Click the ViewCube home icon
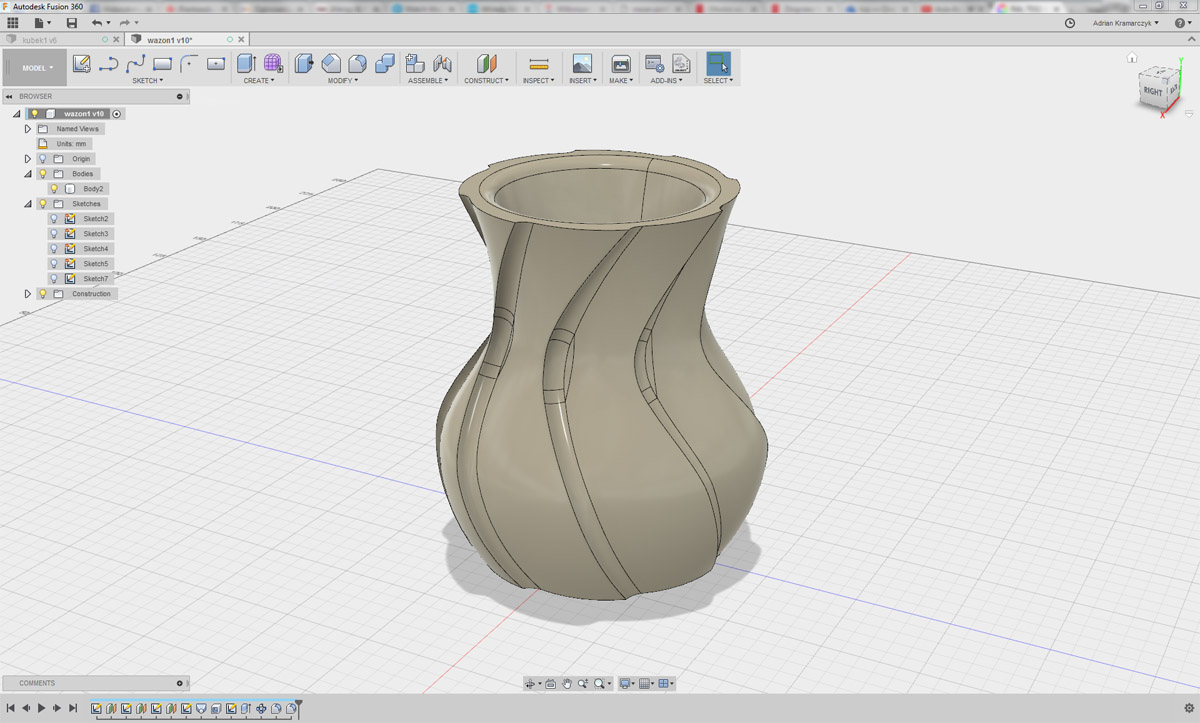This screenshot has width=1200, height=723. tap(1132, 58)
